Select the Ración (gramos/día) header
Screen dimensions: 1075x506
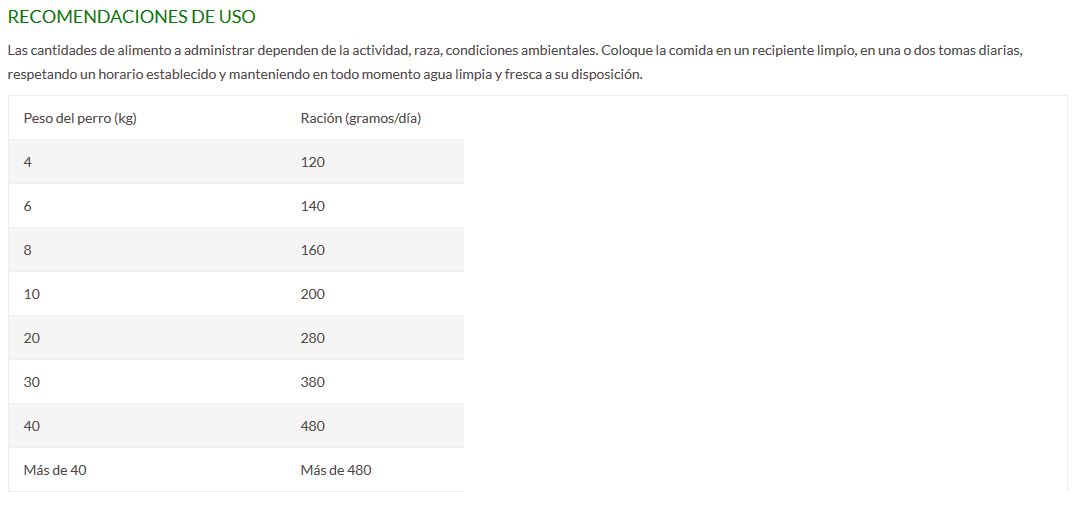361,118
